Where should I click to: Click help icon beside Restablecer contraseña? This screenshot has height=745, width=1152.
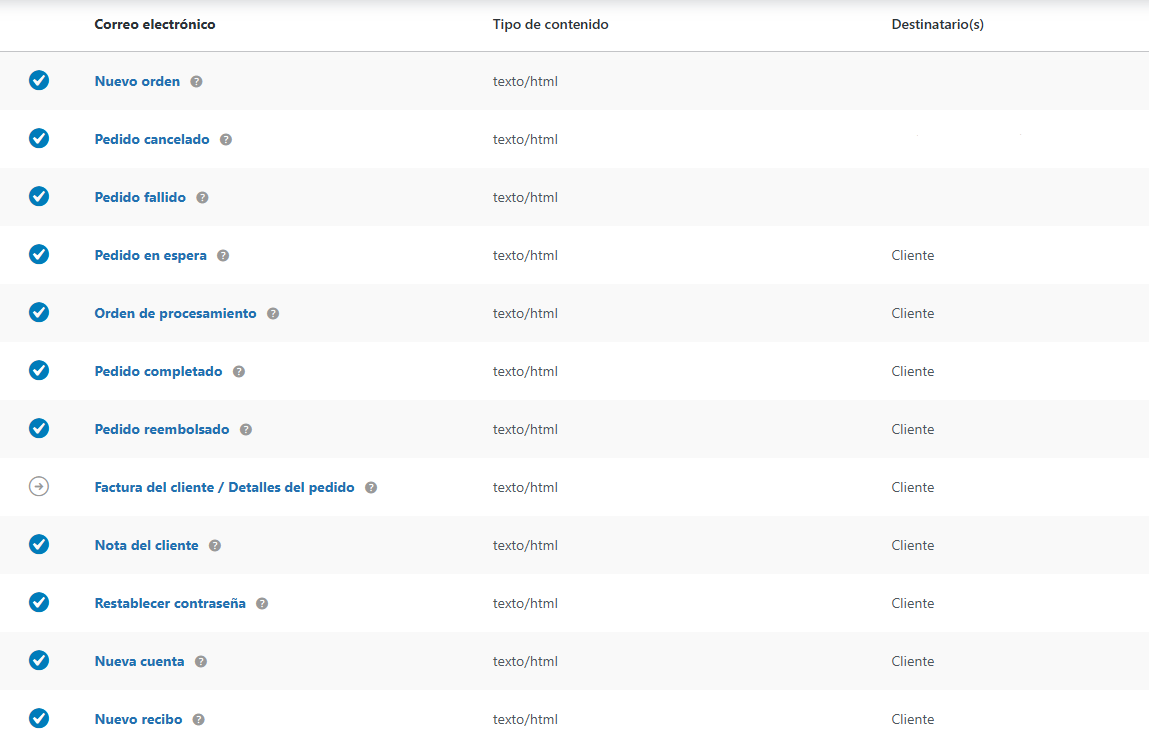coord(261,603)
